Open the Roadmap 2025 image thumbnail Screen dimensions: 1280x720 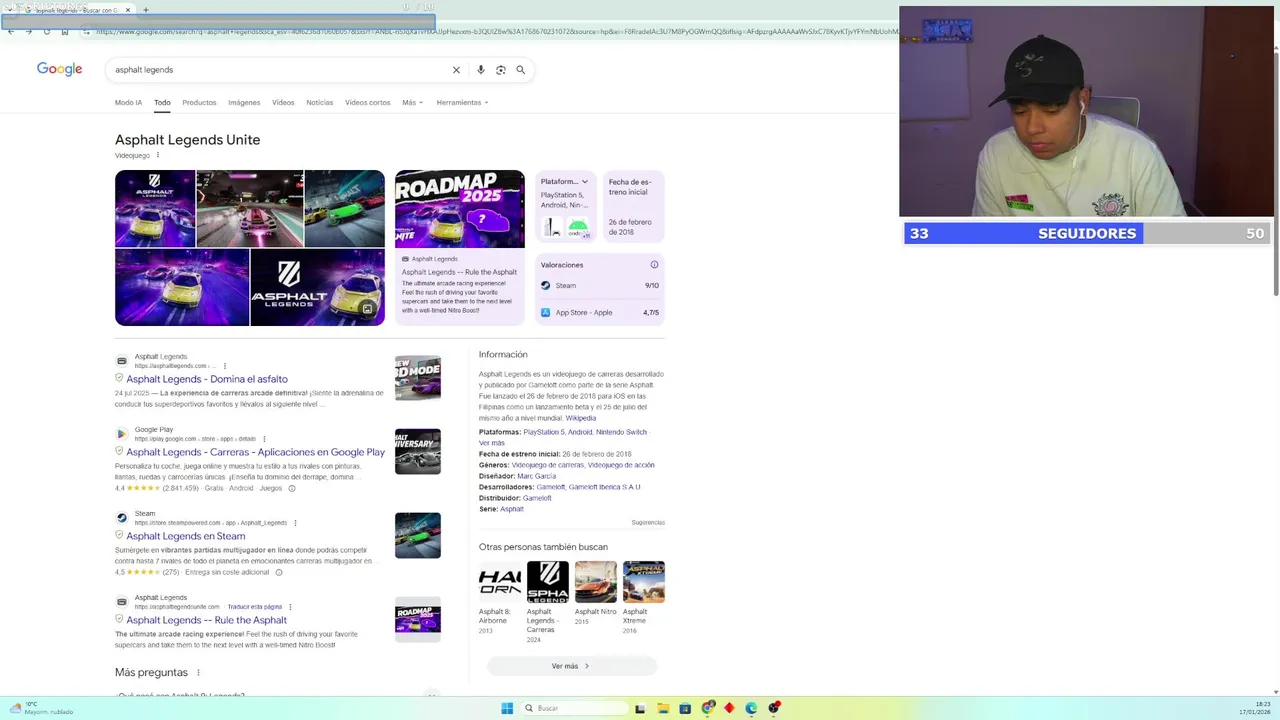(459, 209)
